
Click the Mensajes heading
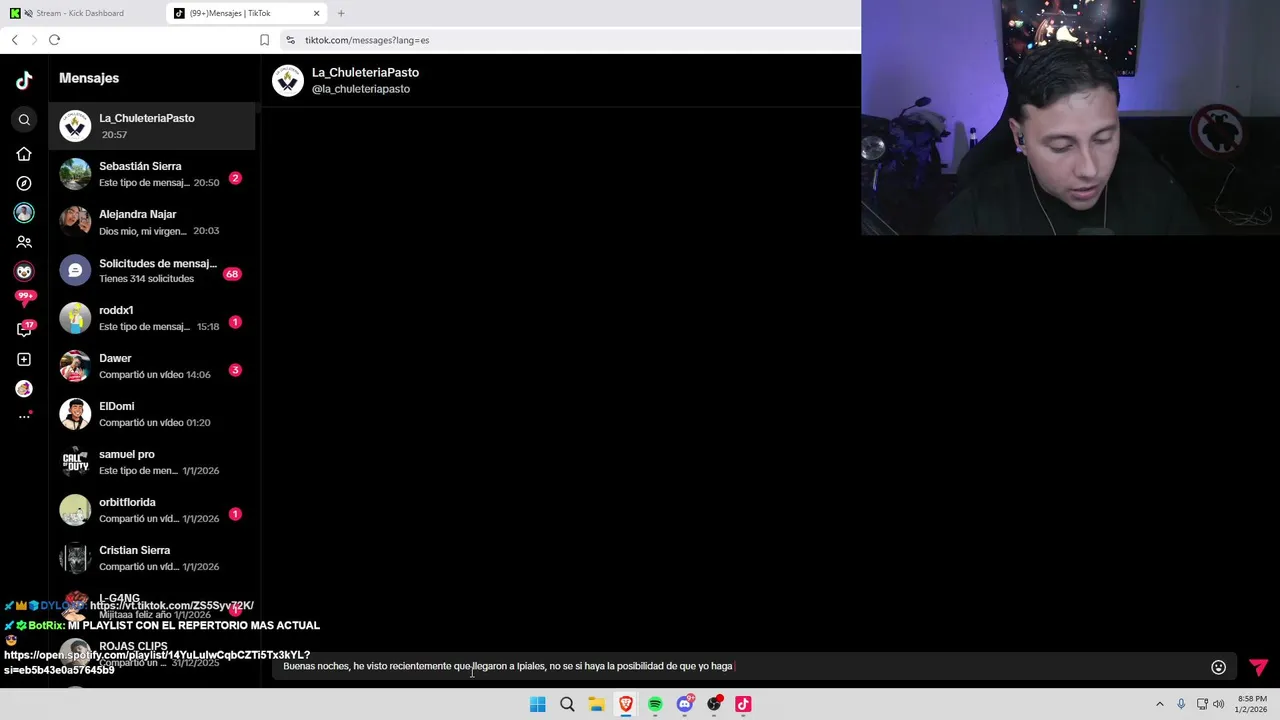pos(89,78)
